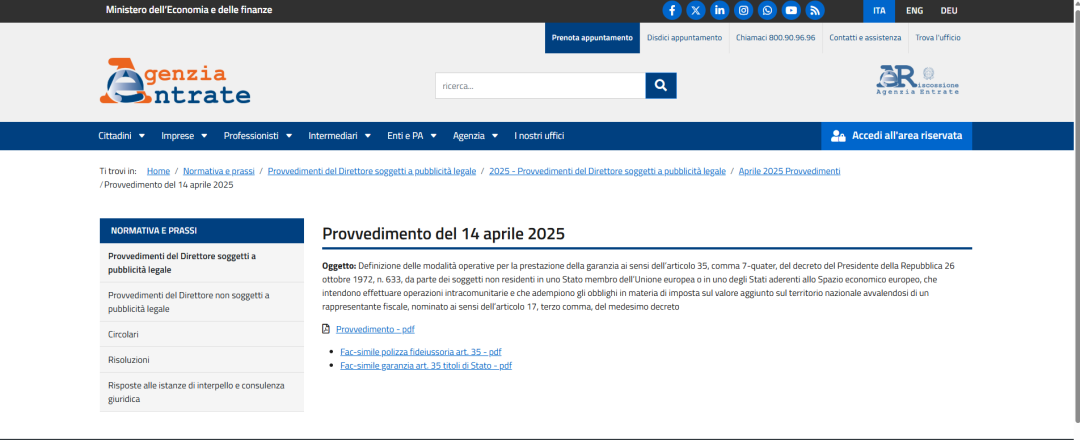Switch language to ITA
This screenshot has width=1080, height=440.
(x=879, y=11)
